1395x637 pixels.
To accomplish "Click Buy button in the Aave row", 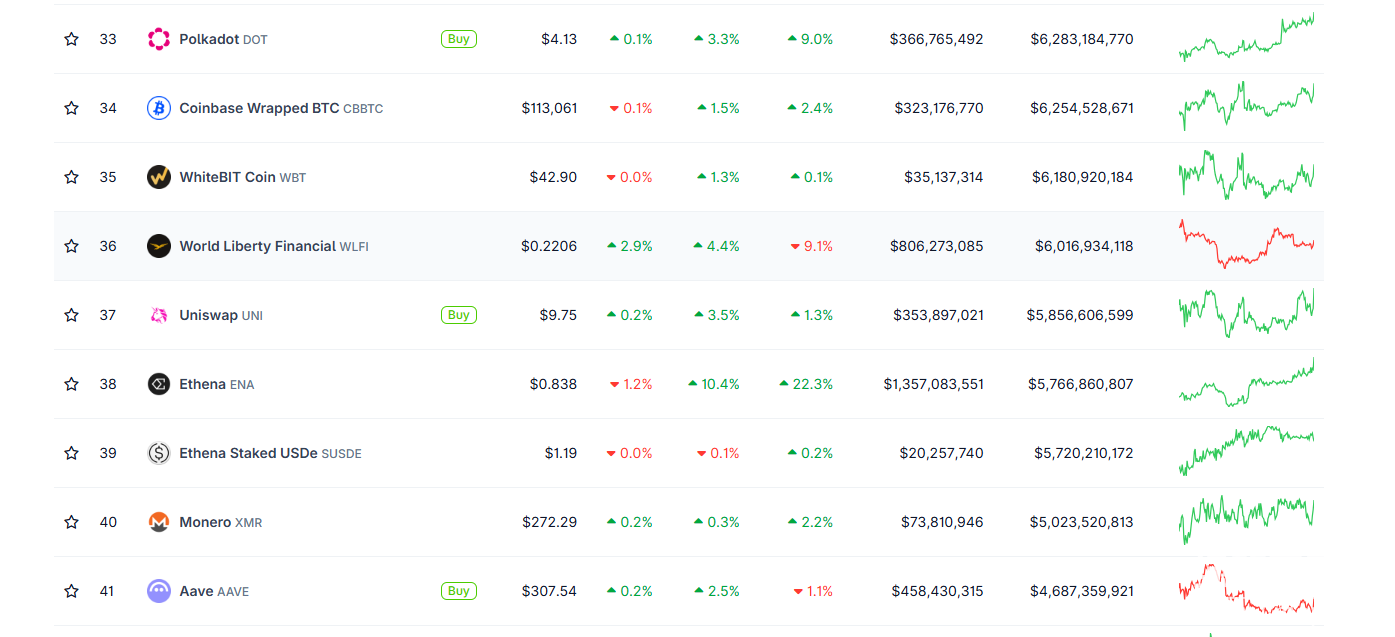I will click(x=458, y=591).
